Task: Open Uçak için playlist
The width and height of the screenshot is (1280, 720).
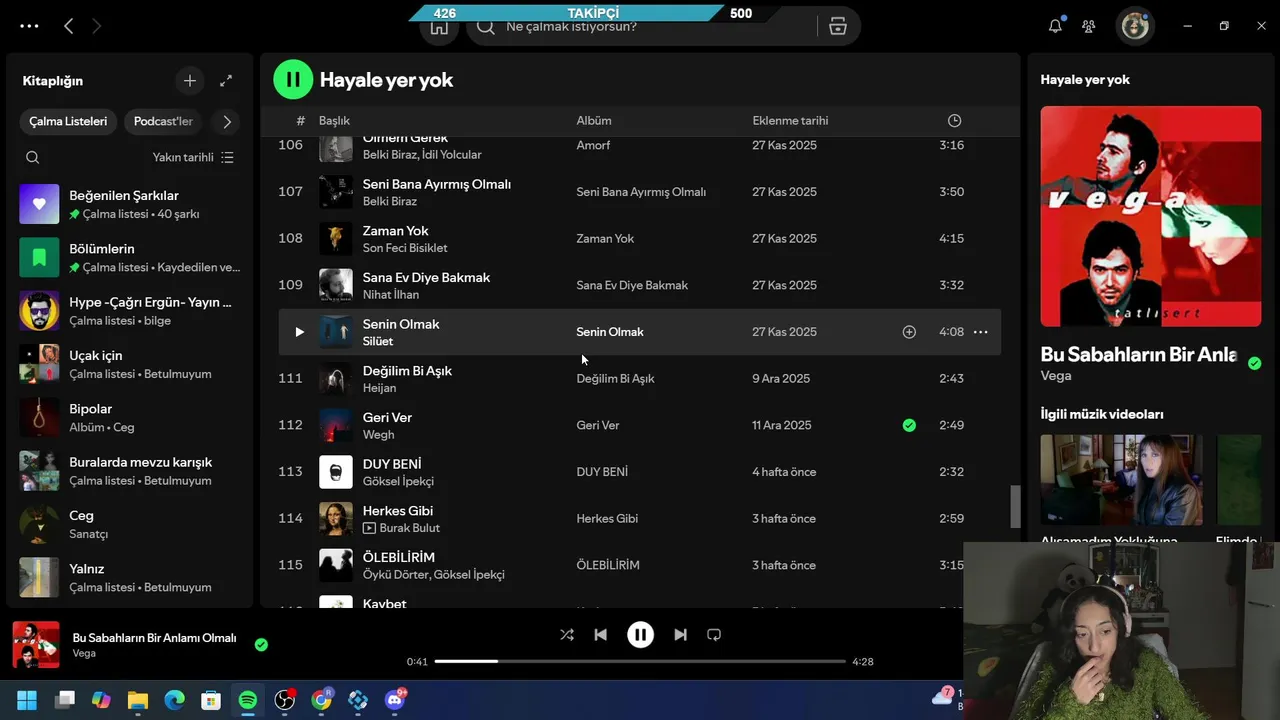Action: pos(129,364)
